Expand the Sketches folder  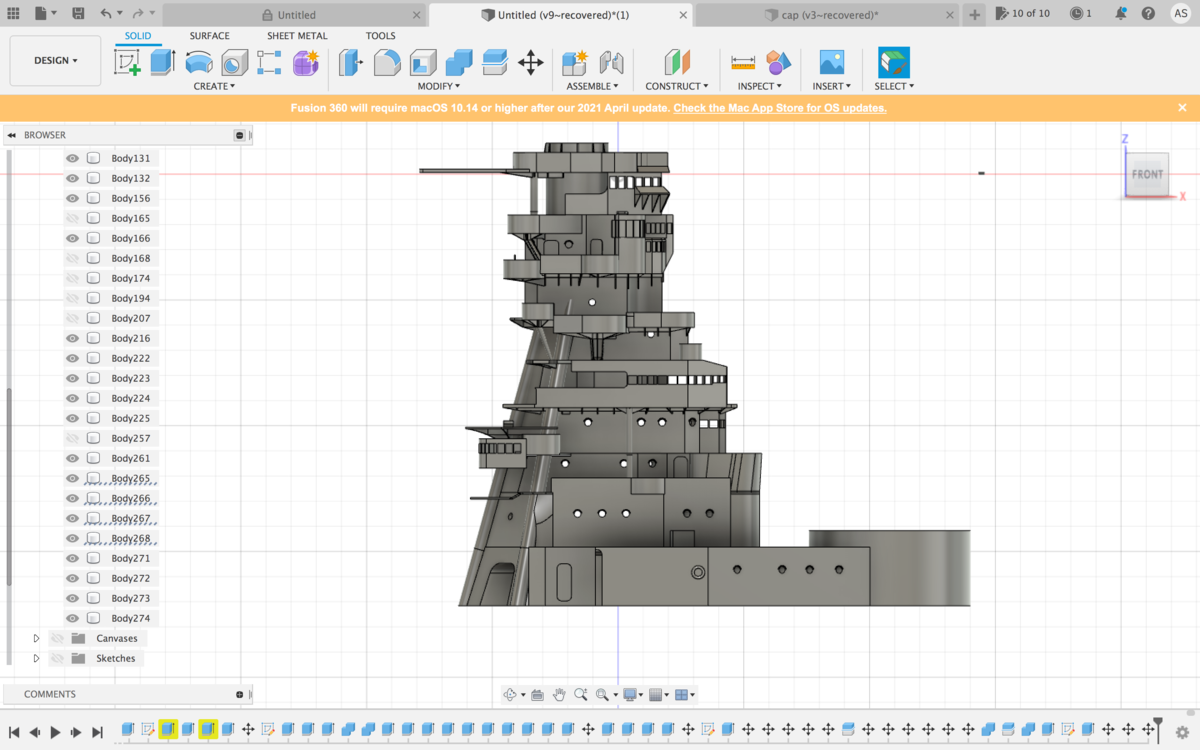tap(37, 658)
